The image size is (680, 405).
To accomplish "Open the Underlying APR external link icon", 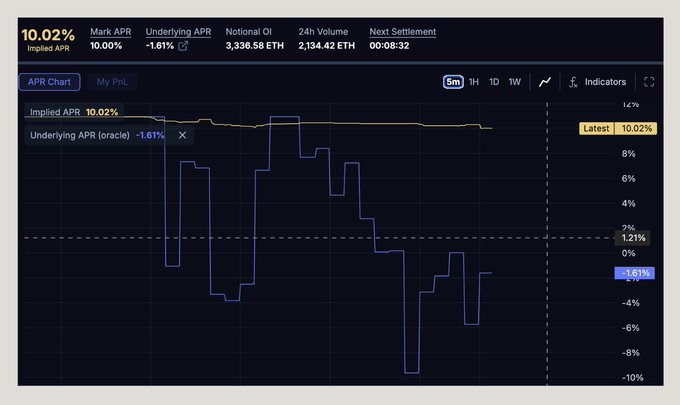I will [183, 46].
